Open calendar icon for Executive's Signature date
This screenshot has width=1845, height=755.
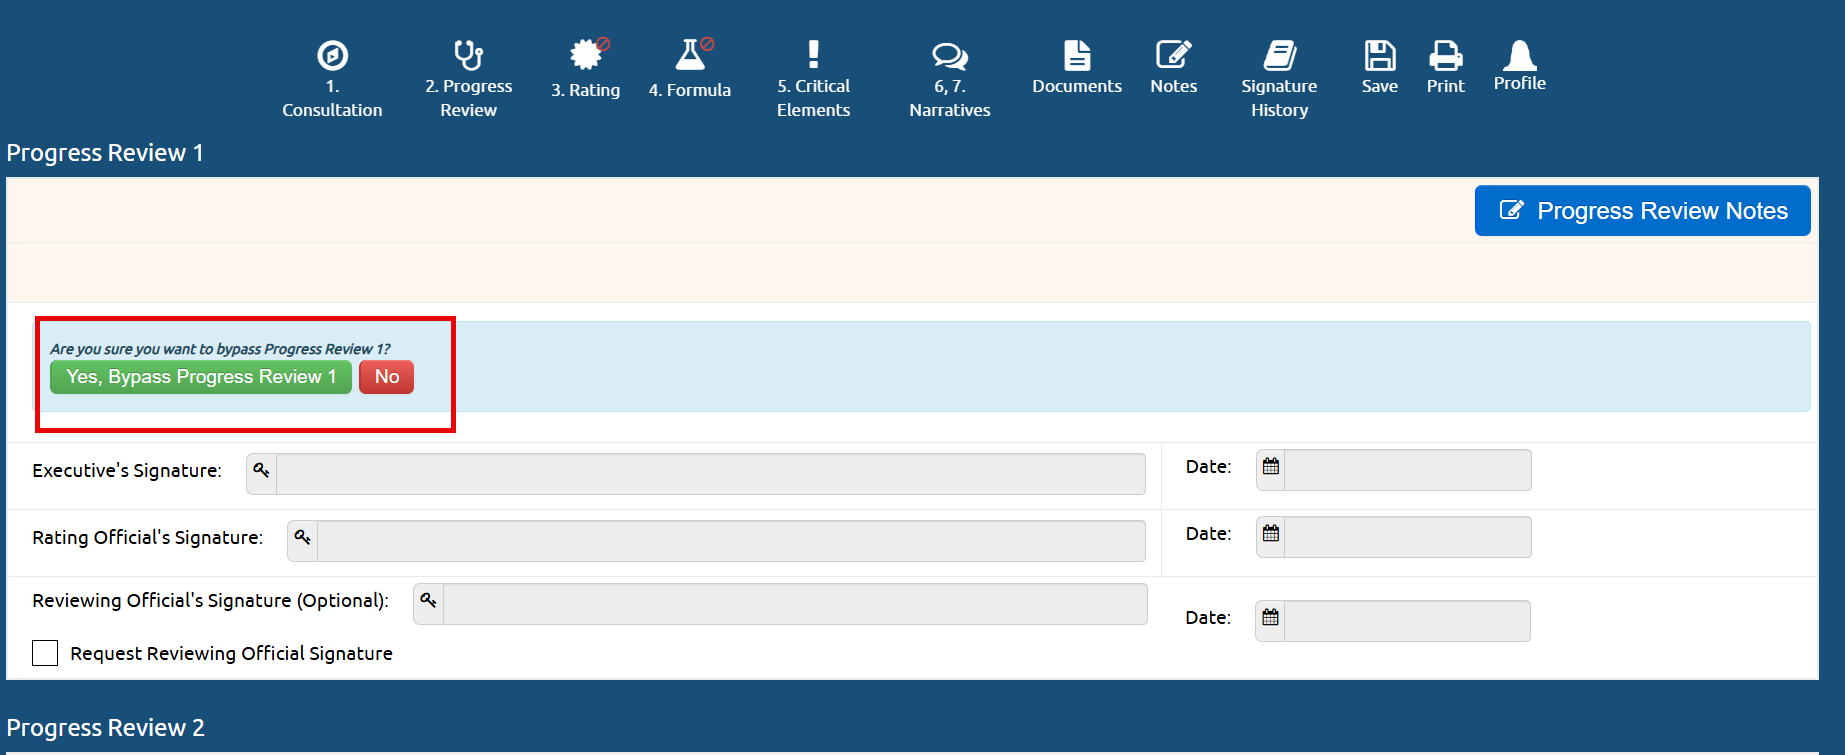pyautogui.click(x=1271, y=466)
